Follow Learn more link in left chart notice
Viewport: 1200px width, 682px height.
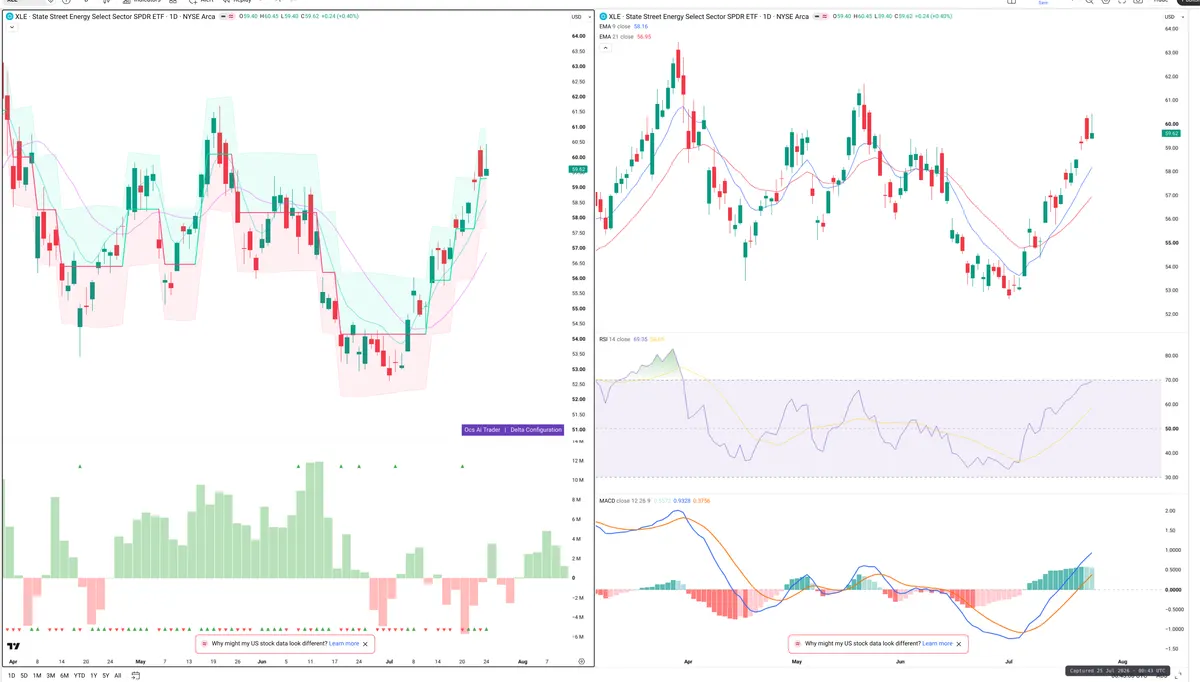tap(344, 644)
